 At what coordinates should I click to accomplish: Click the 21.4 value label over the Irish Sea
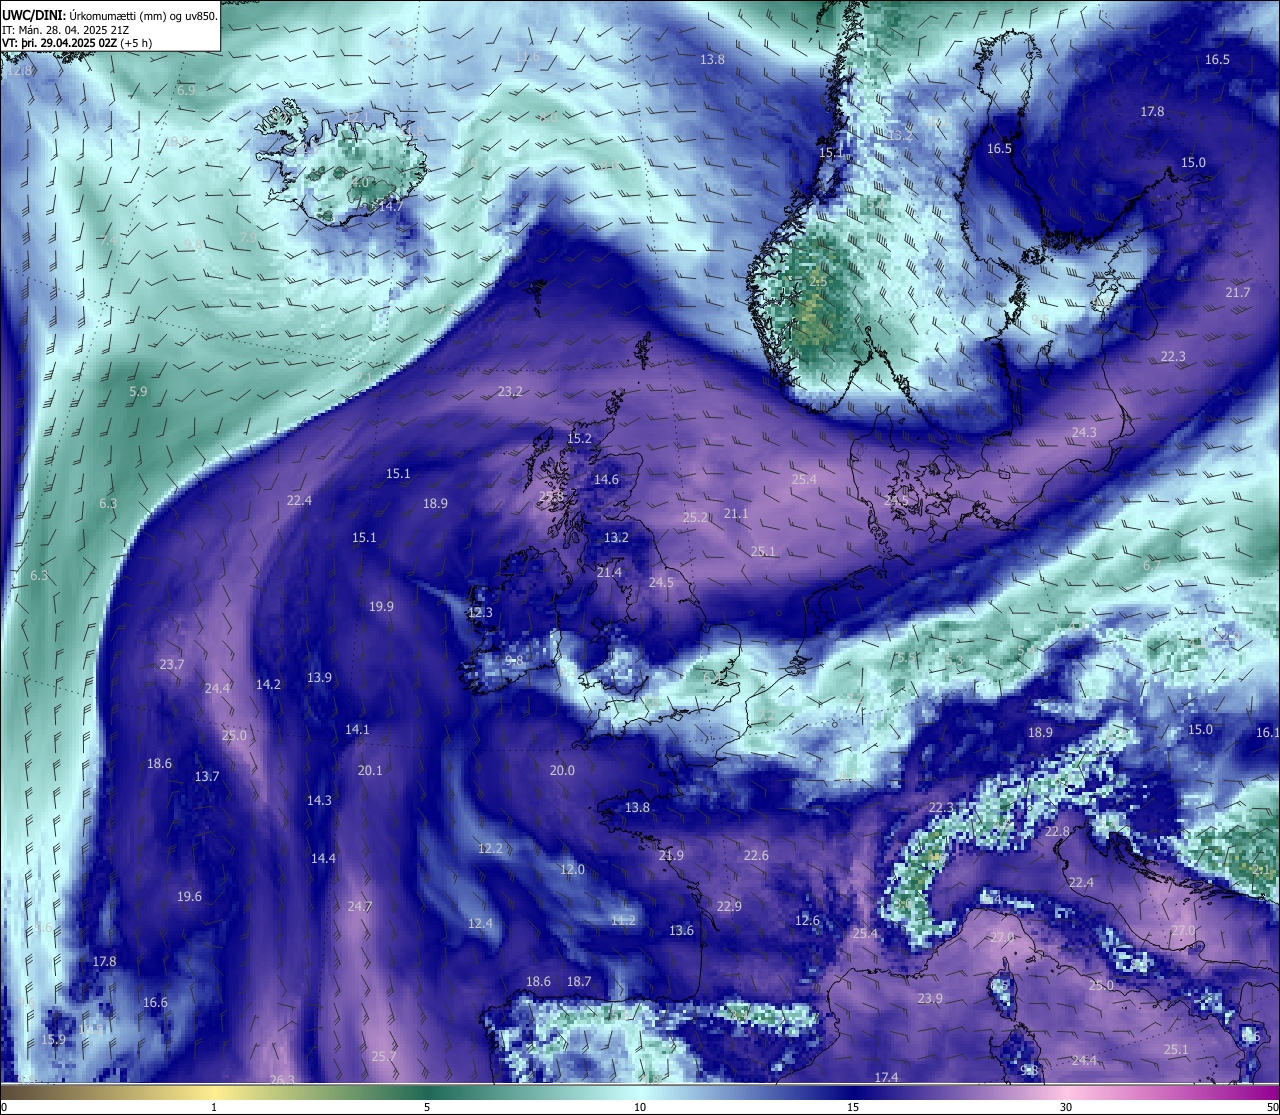click(609, 572)
